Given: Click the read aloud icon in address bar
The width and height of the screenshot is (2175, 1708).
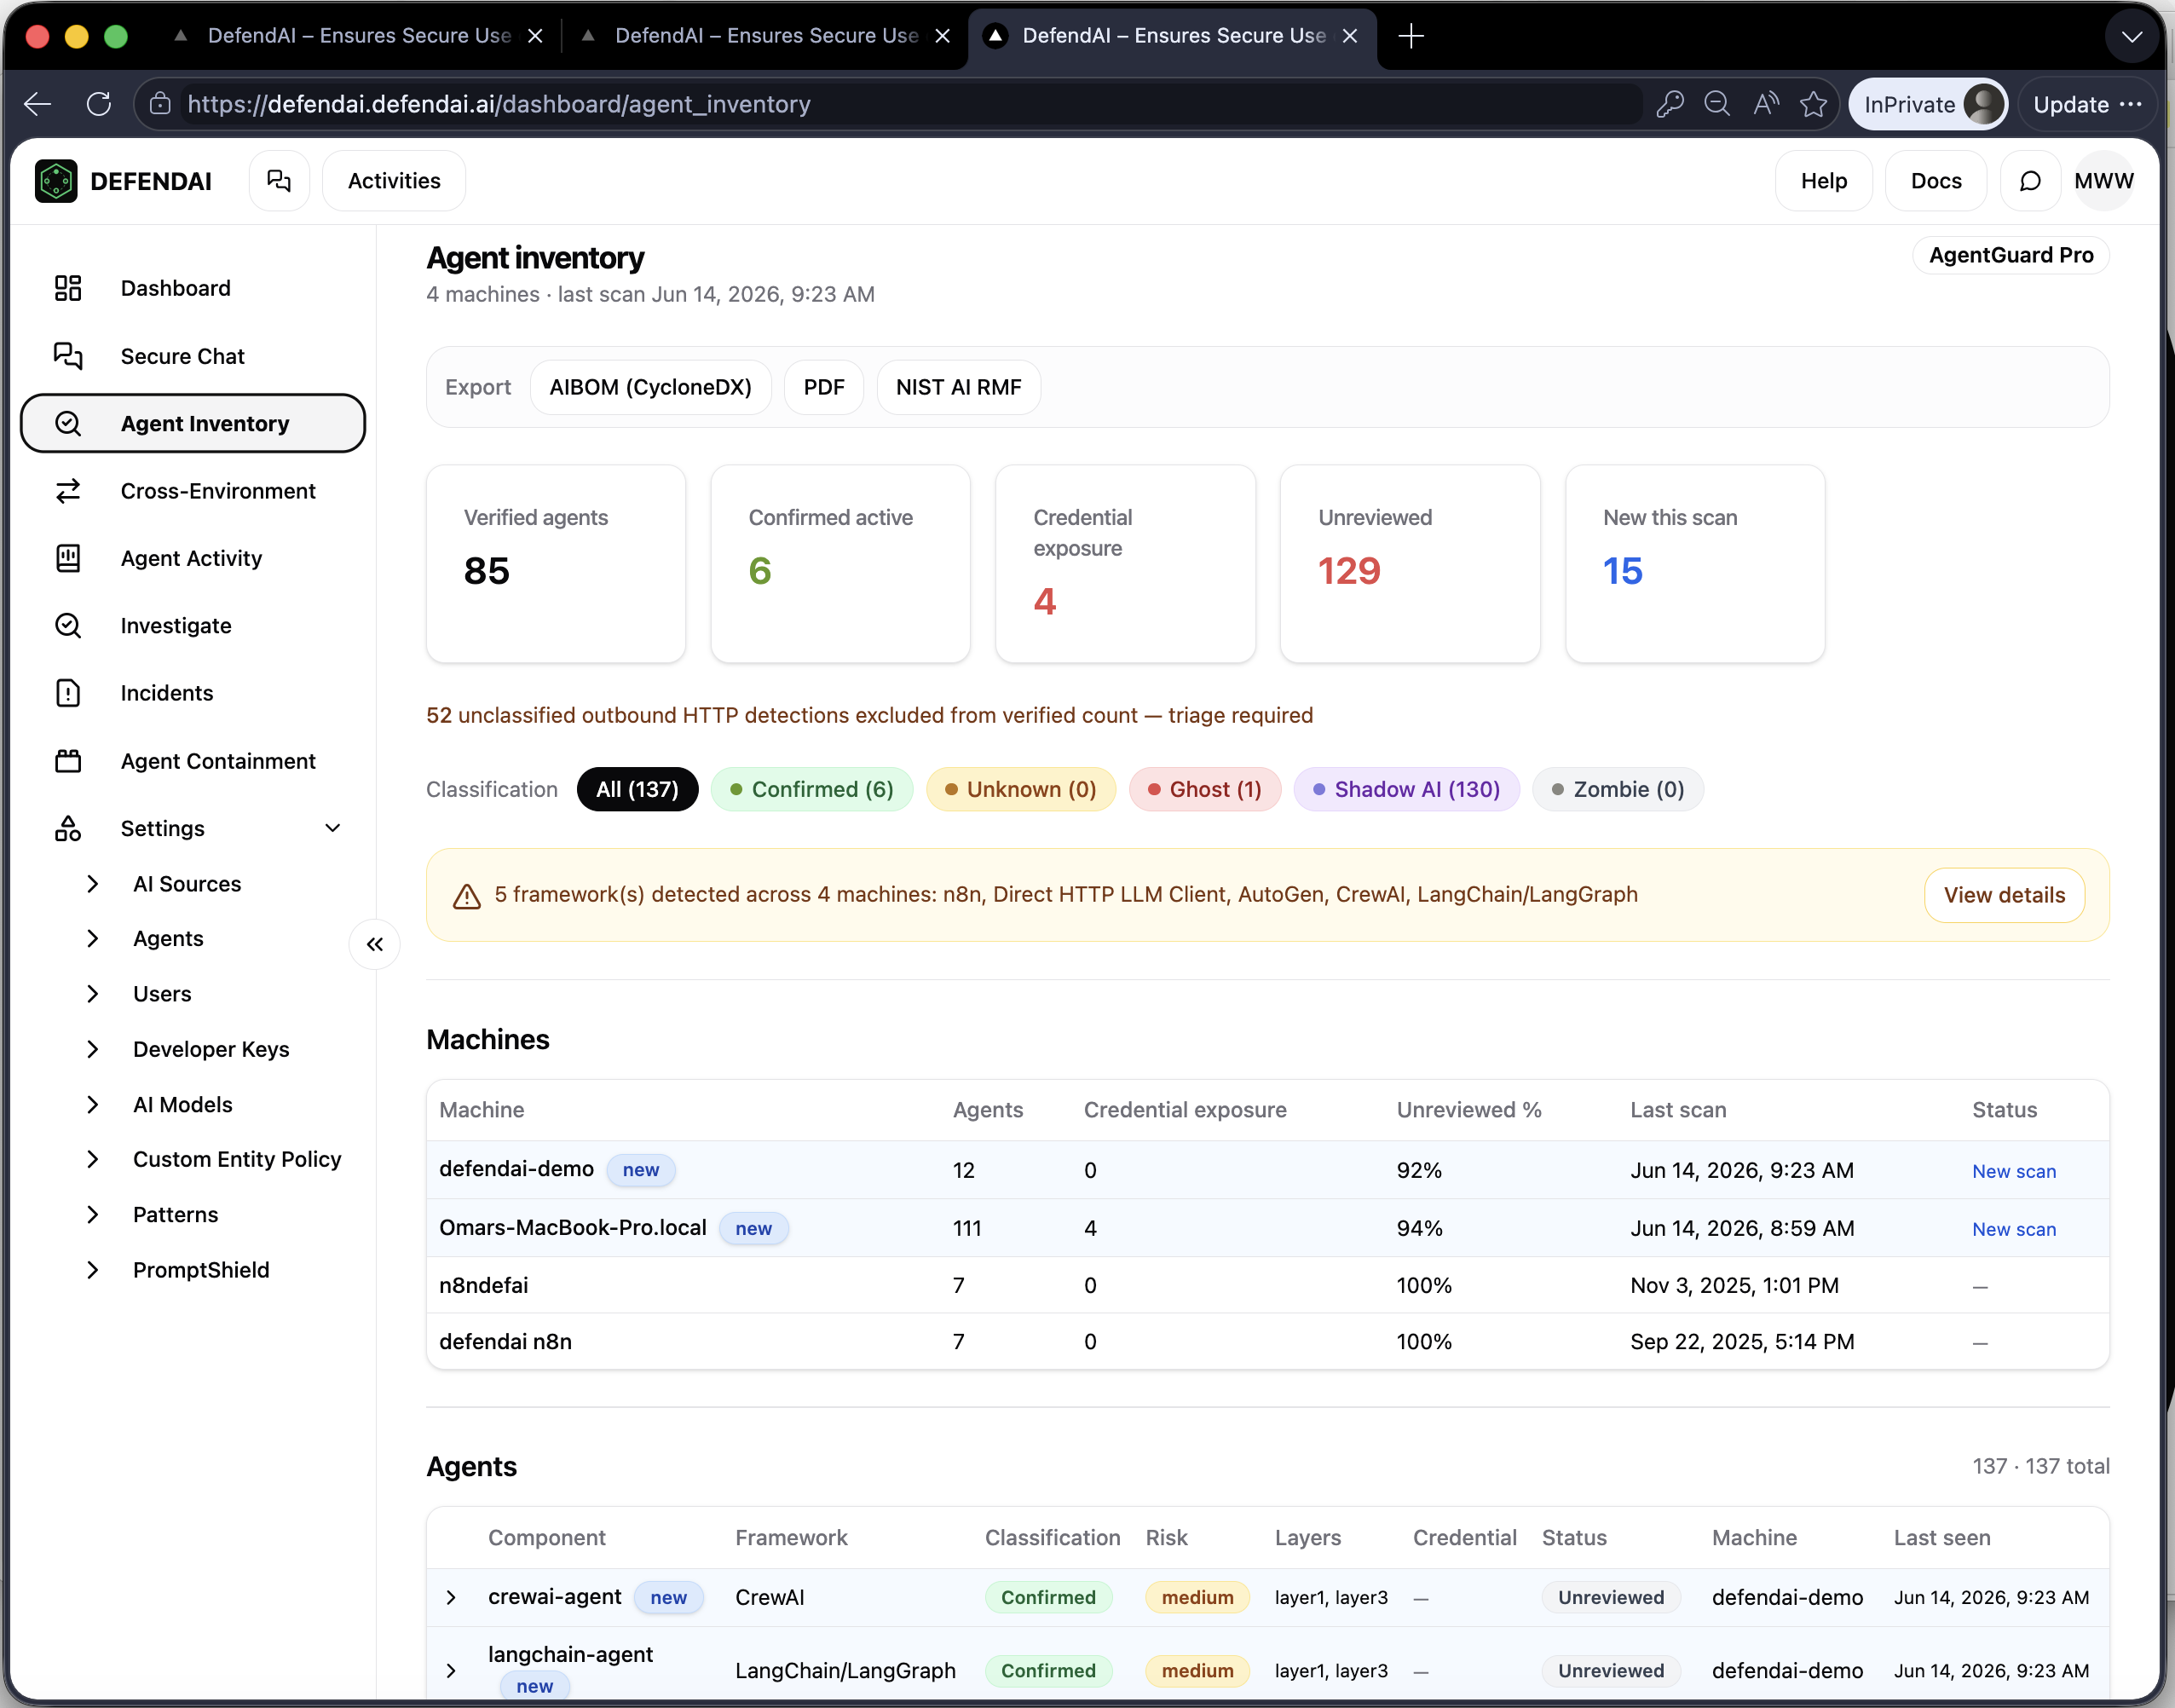Looking at the screenshot, I should point(1766,104).
